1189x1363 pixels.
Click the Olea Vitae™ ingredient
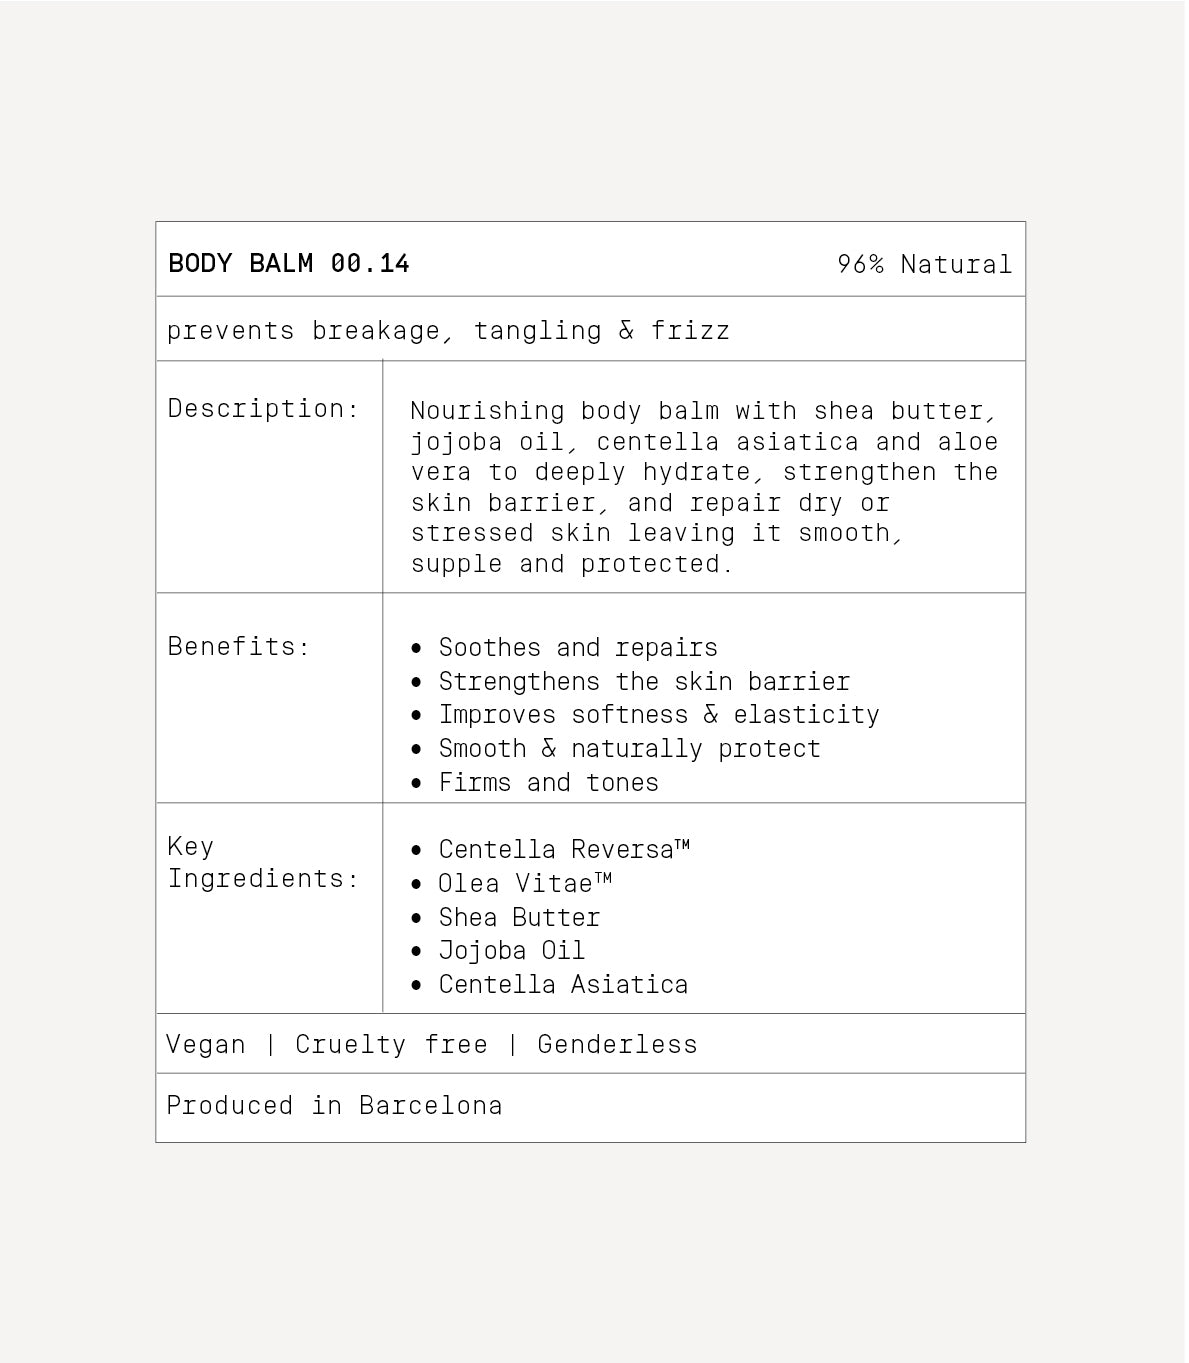point(524,884)
